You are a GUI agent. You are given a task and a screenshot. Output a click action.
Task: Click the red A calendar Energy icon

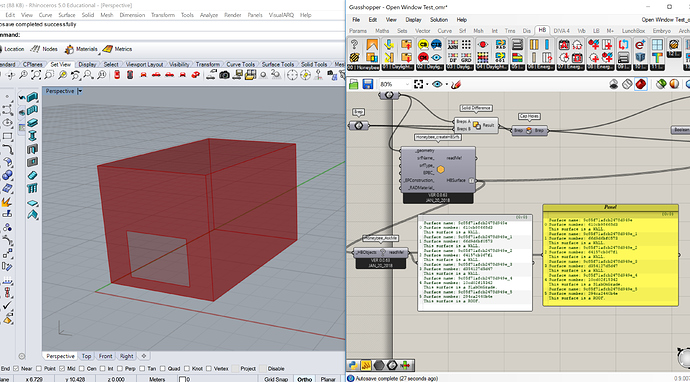click(x=564, y=44)
